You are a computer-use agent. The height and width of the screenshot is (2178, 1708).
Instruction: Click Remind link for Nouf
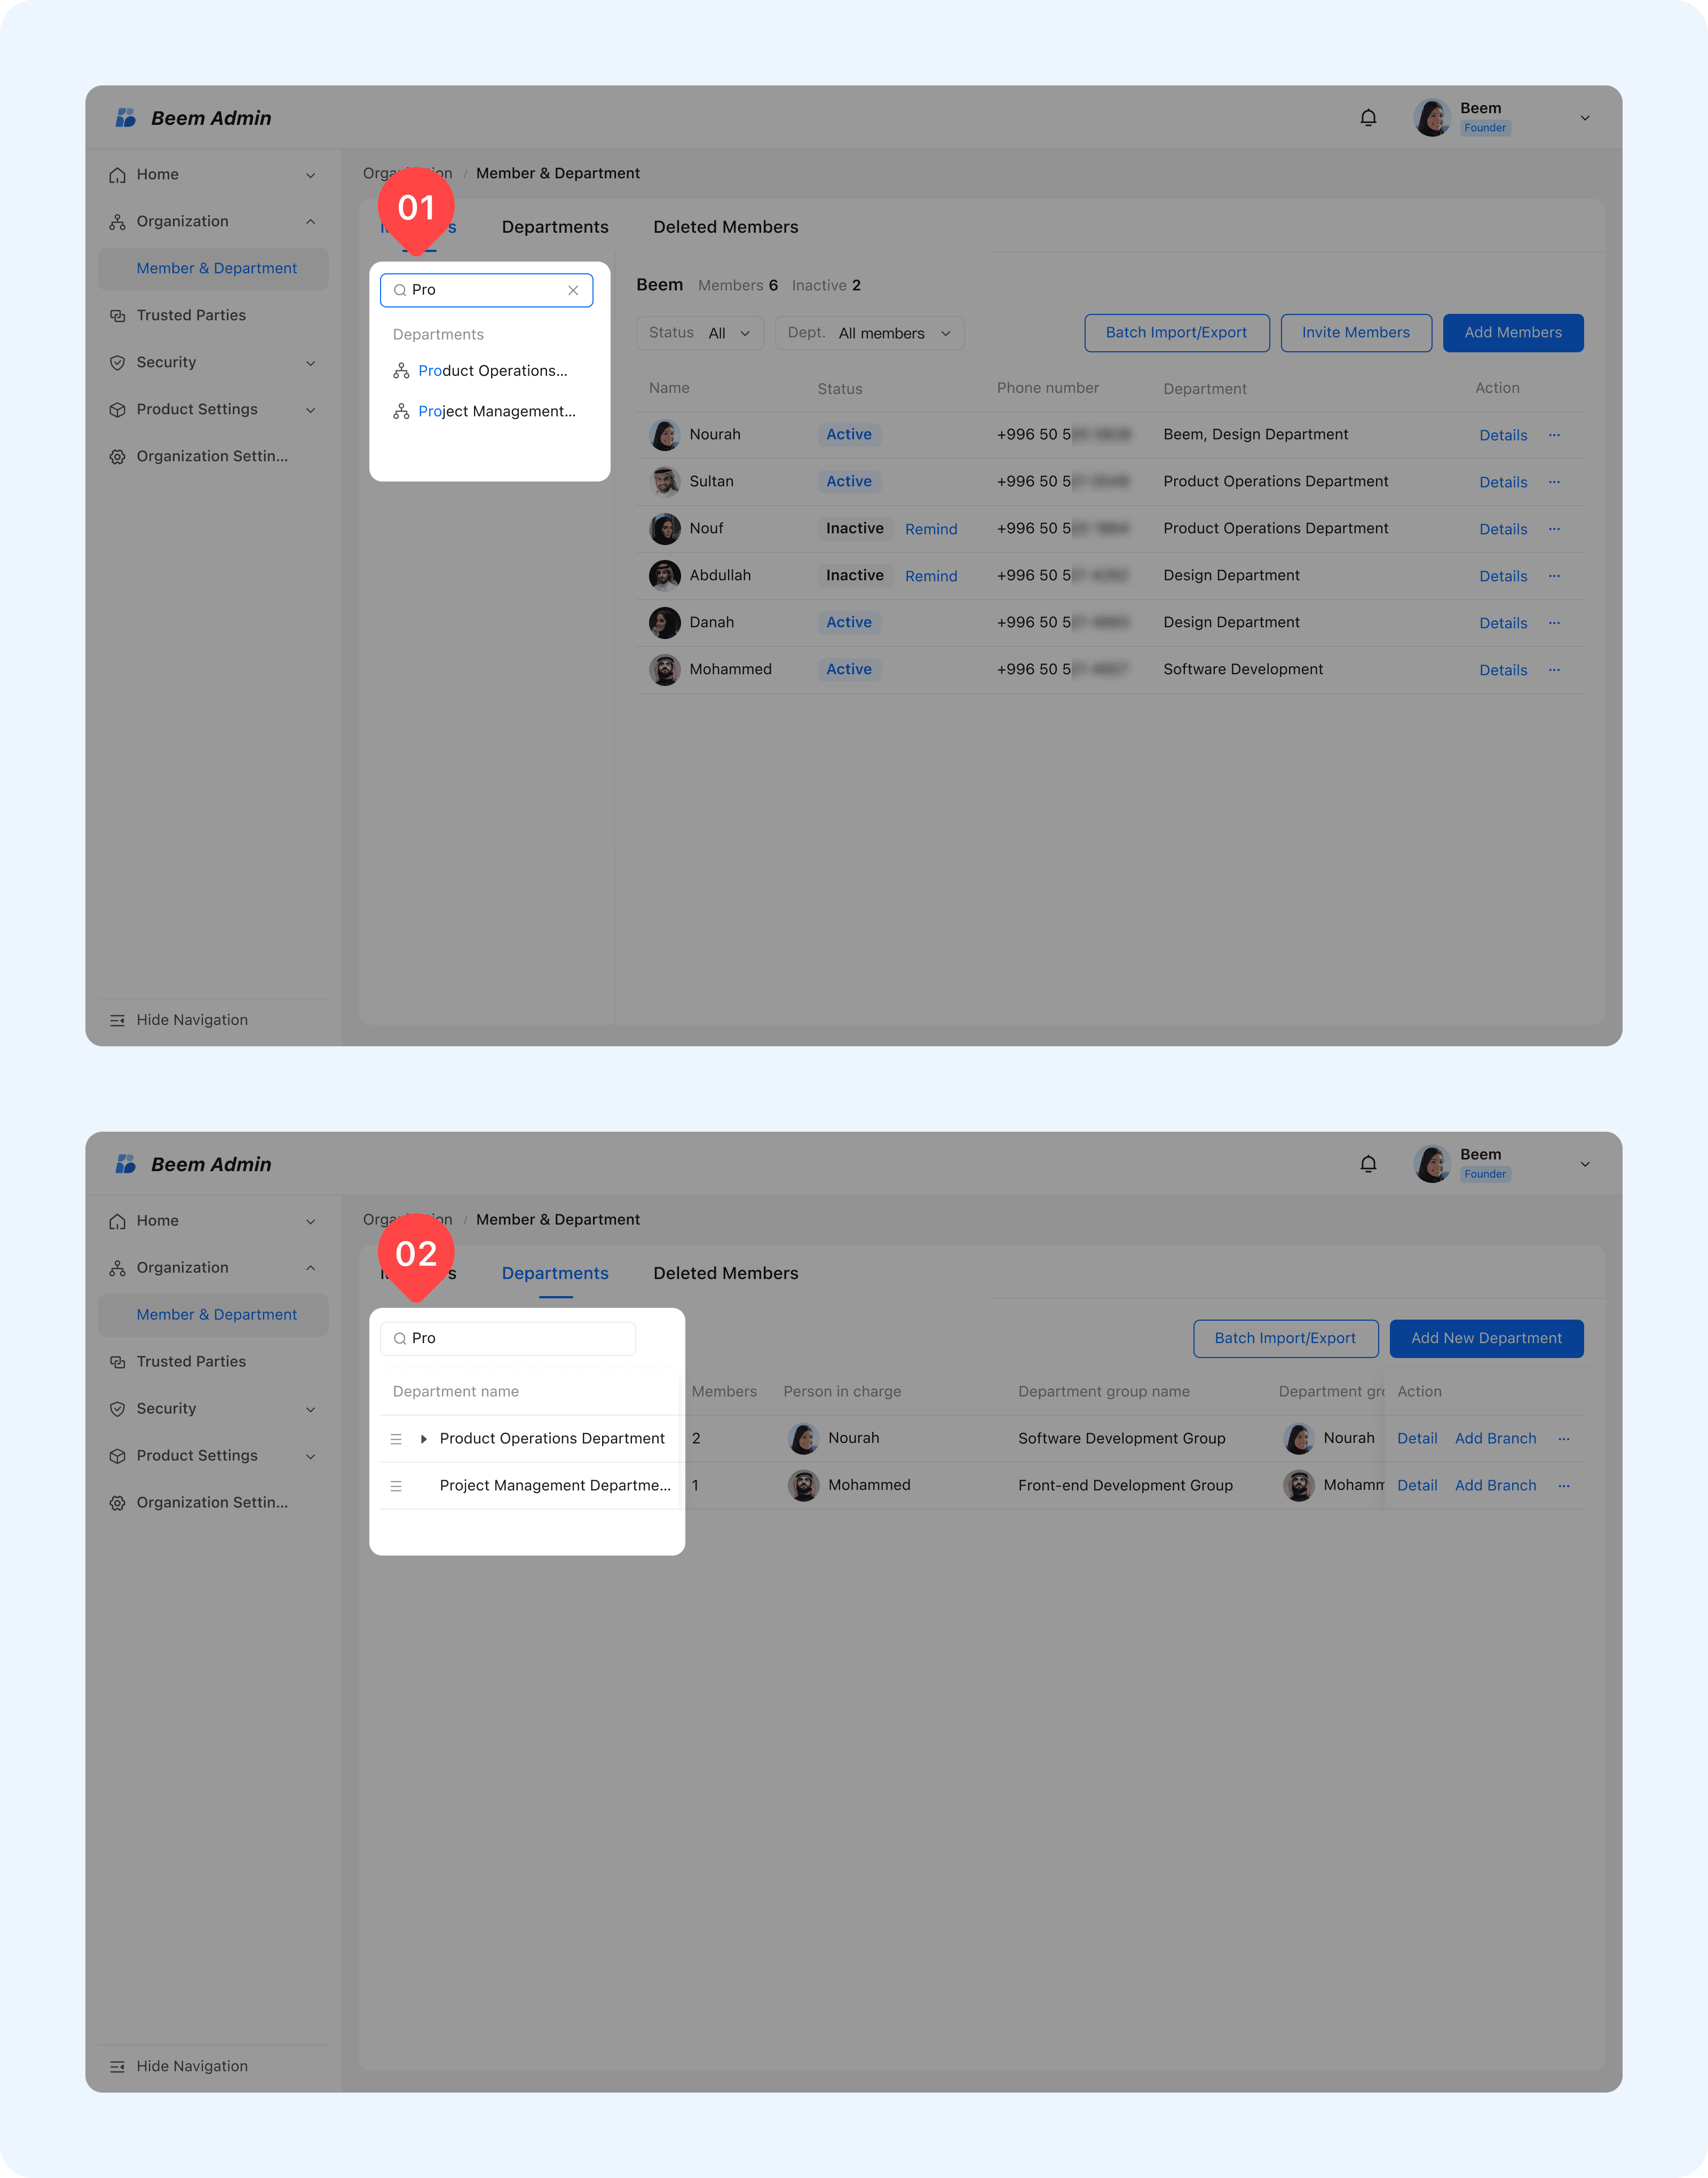[930, 529]
